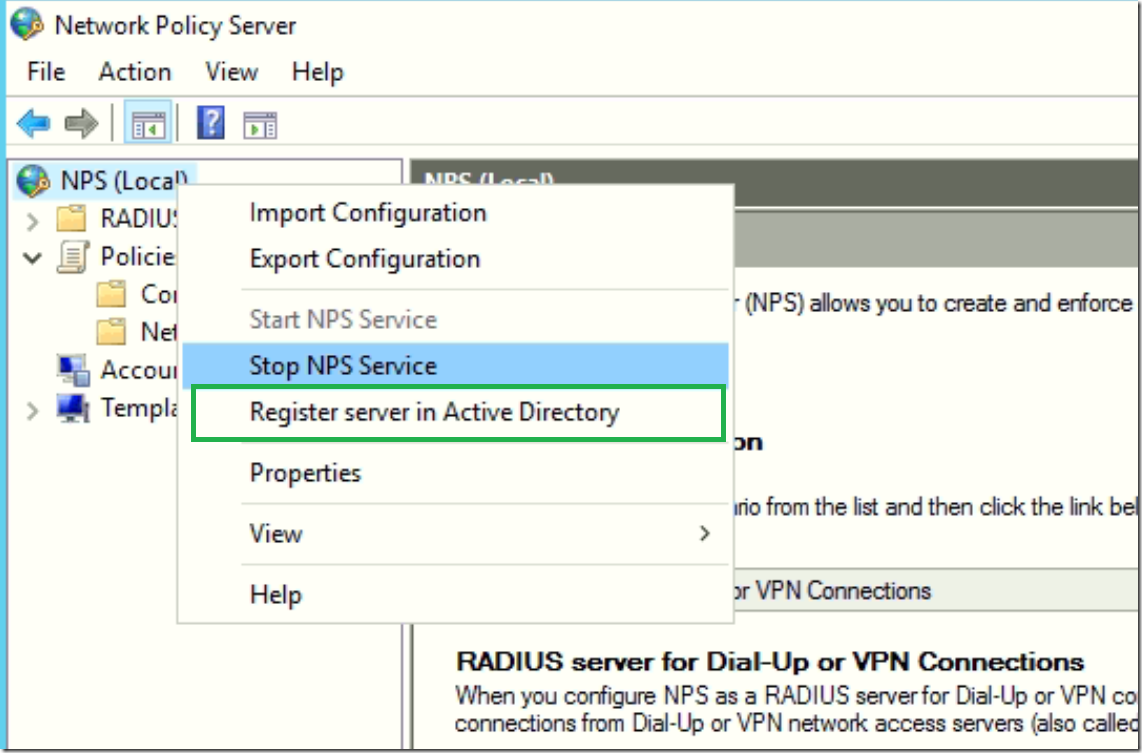Screen dimensions: 1142x753
Task: Select Register server in Active Directory
Action: click(x=455, y=412)
